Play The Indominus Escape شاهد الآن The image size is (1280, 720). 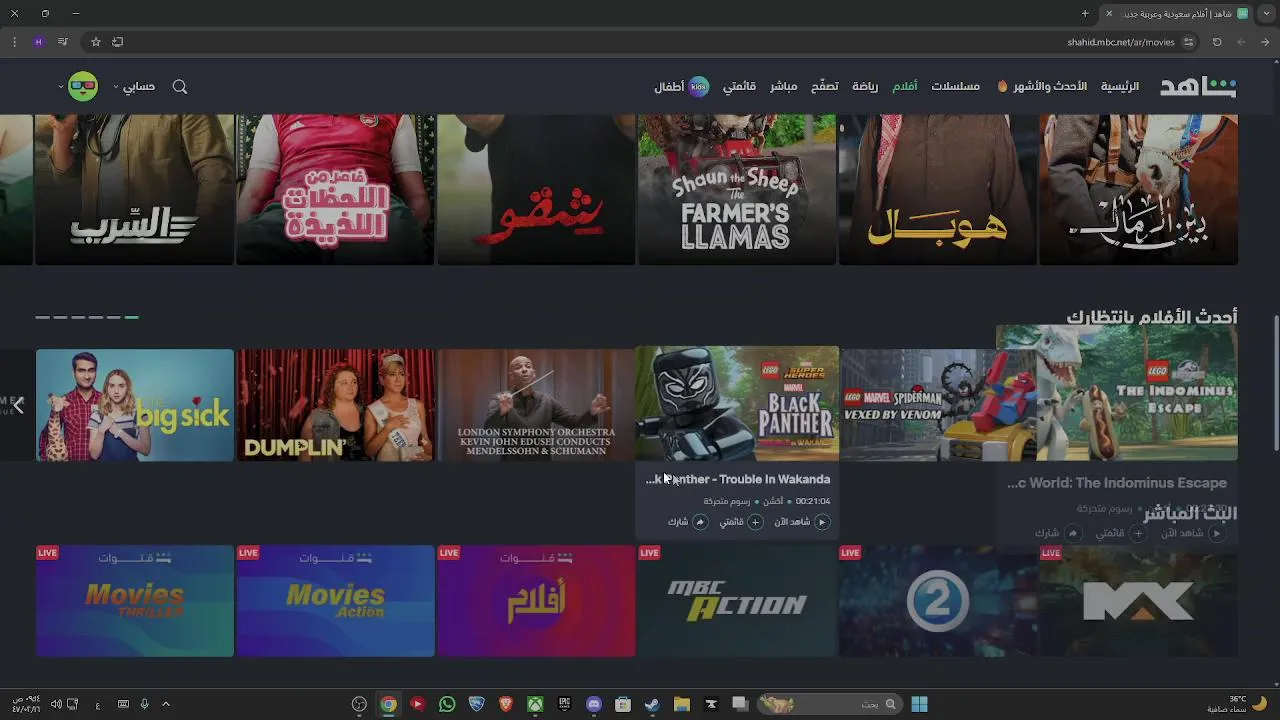pyautogui.click(x=1192, y=534)
